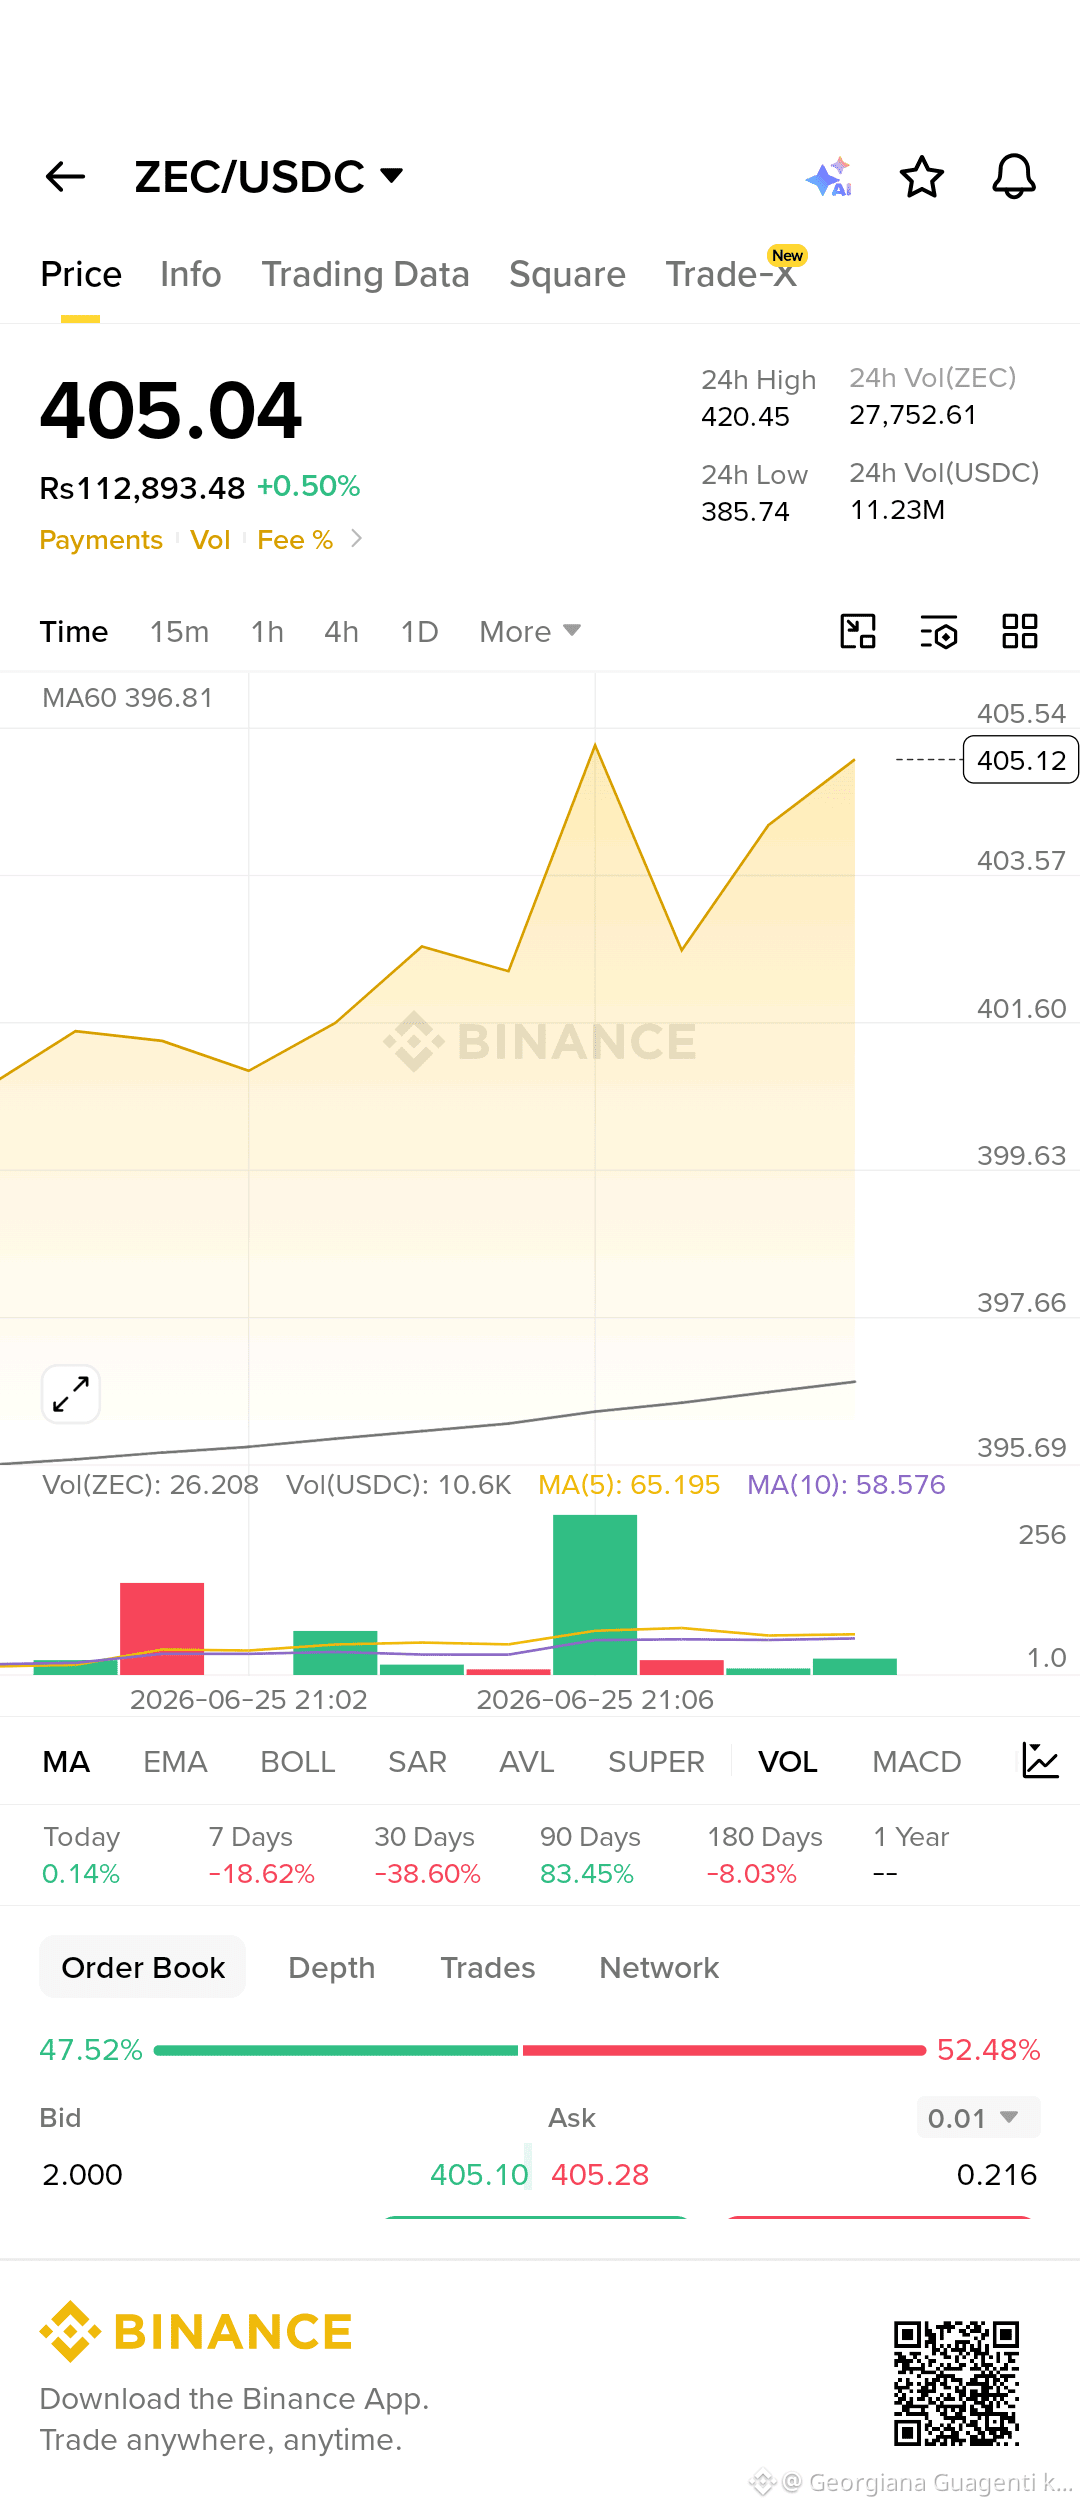
Task: Tap the back arrow icon
Action: [x=66, y=177]
